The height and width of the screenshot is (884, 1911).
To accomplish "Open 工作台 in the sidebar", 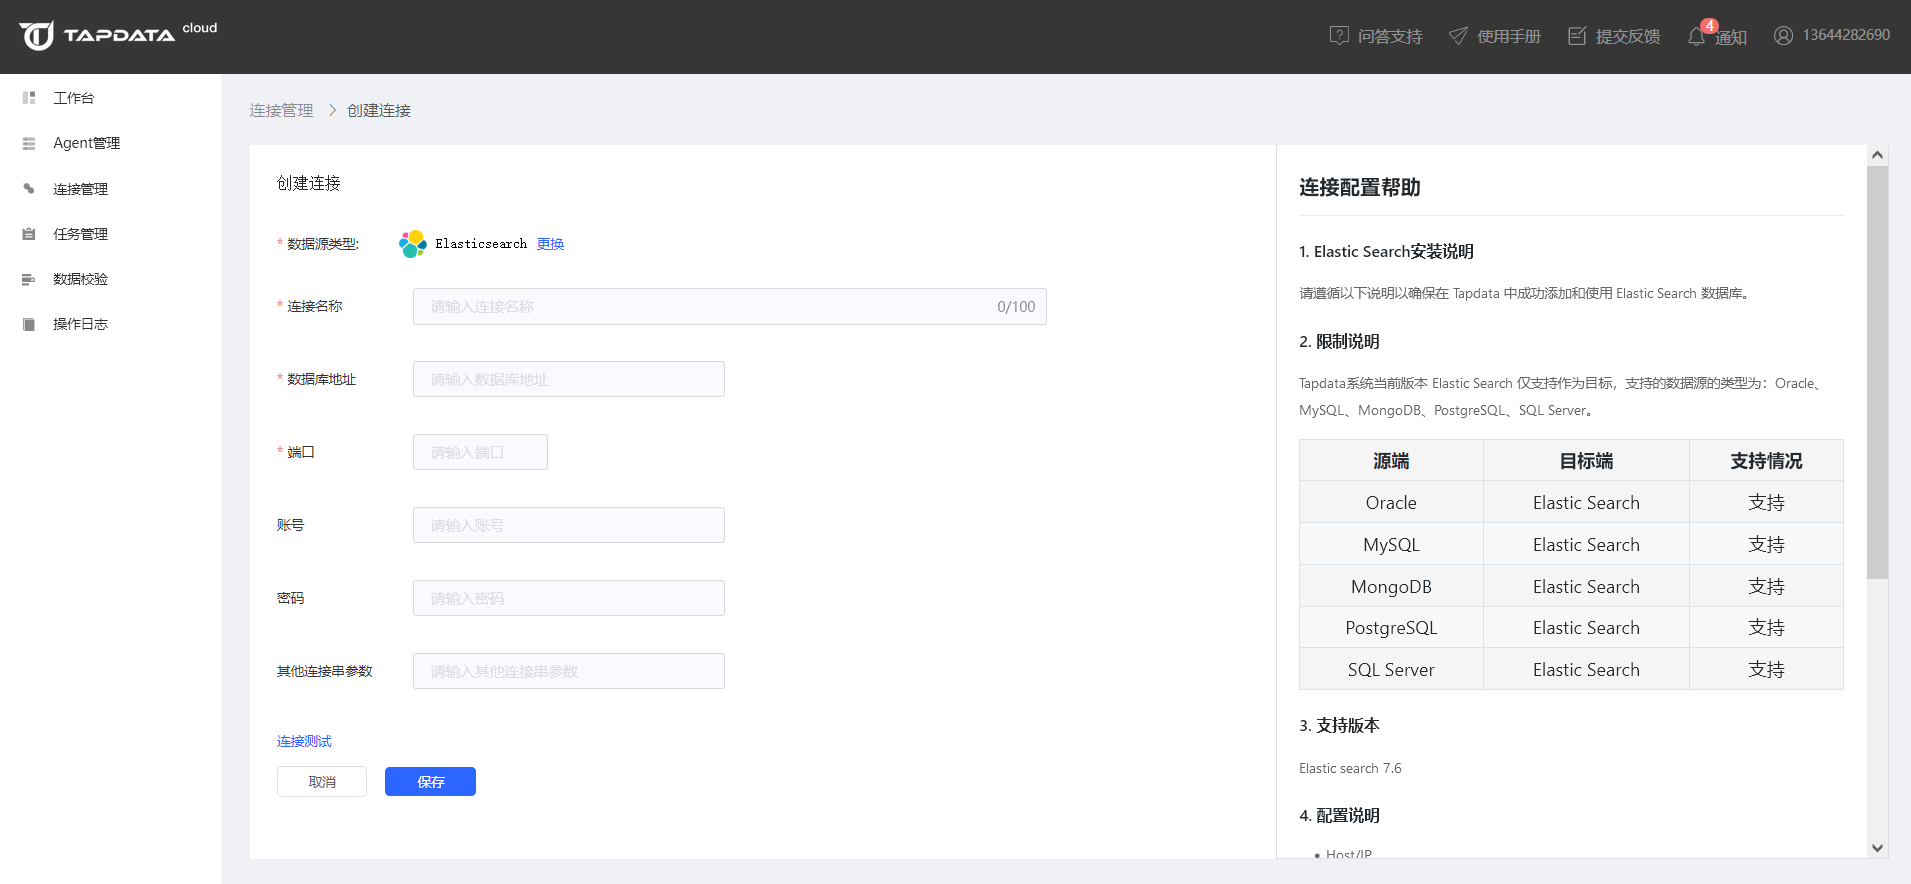I will (x=73, y=98).
